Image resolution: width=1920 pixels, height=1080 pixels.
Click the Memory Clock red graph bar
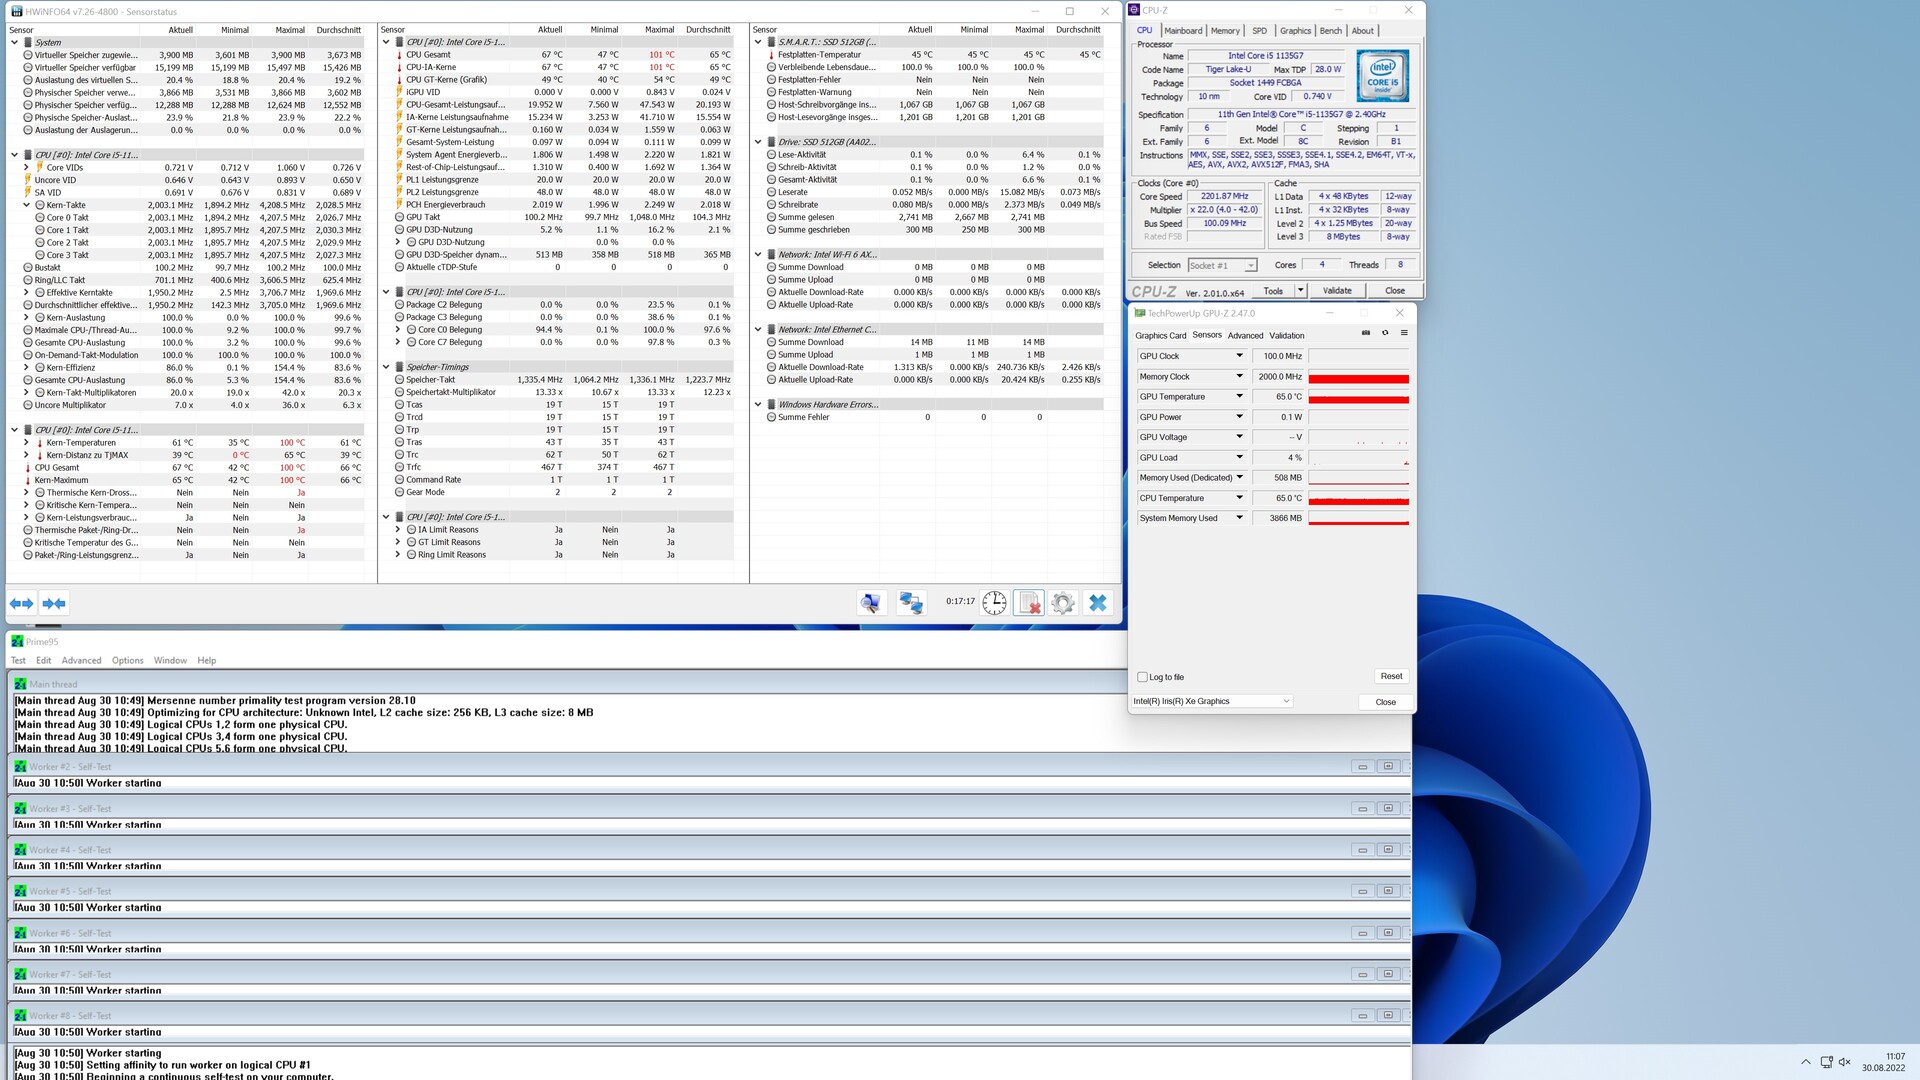tap(1358, 378)
